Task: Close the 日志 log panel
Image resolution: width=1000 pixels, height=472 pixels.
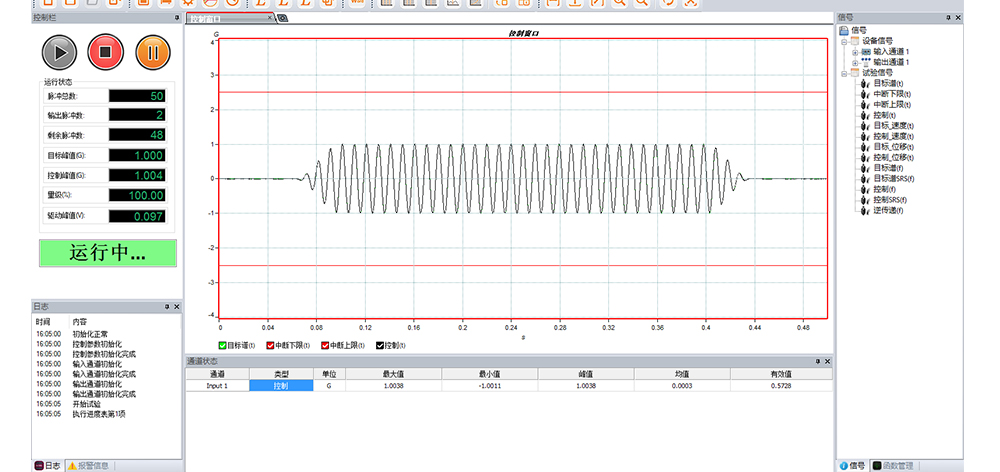Action: click(176, 307)
